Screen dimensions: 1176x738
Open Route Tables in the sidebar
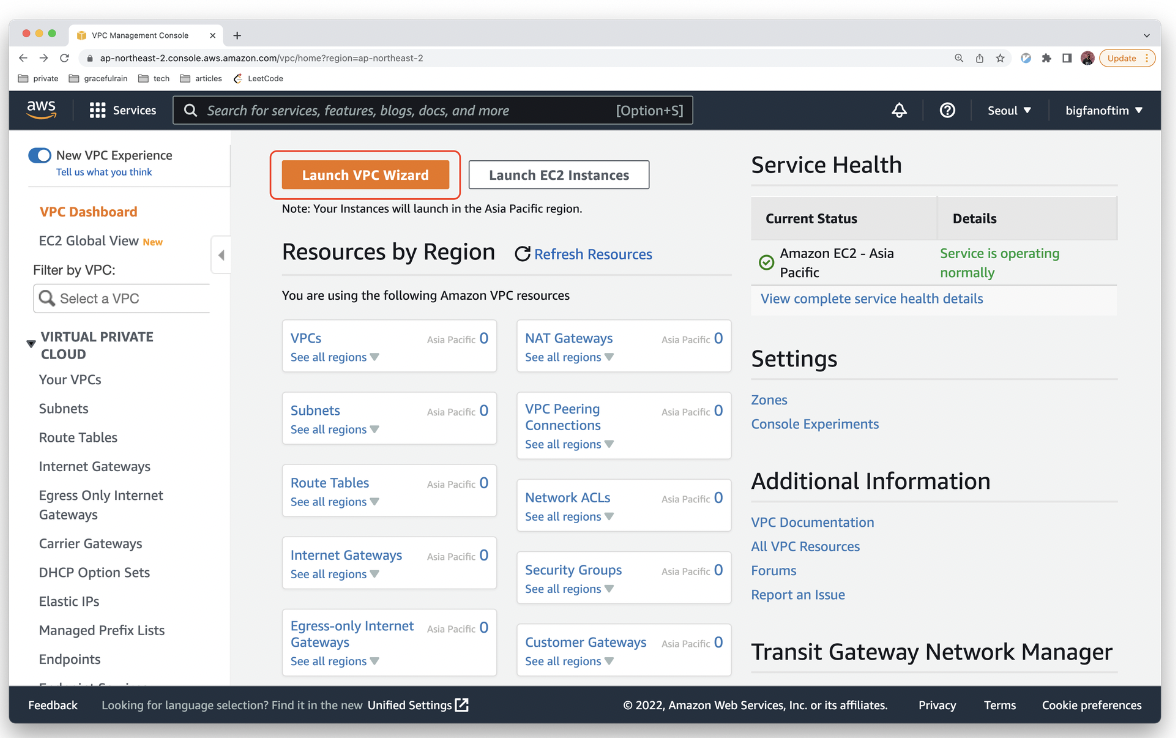78,437
